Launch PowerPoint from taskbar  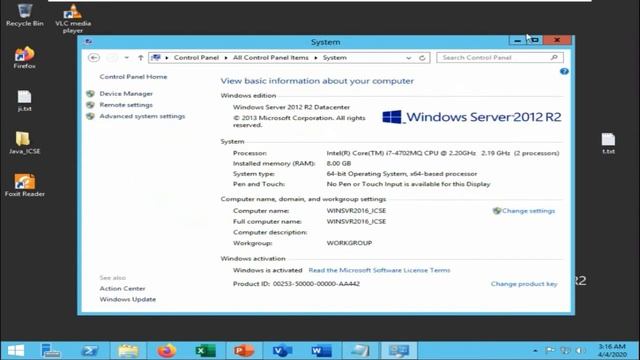click(244, 351)
